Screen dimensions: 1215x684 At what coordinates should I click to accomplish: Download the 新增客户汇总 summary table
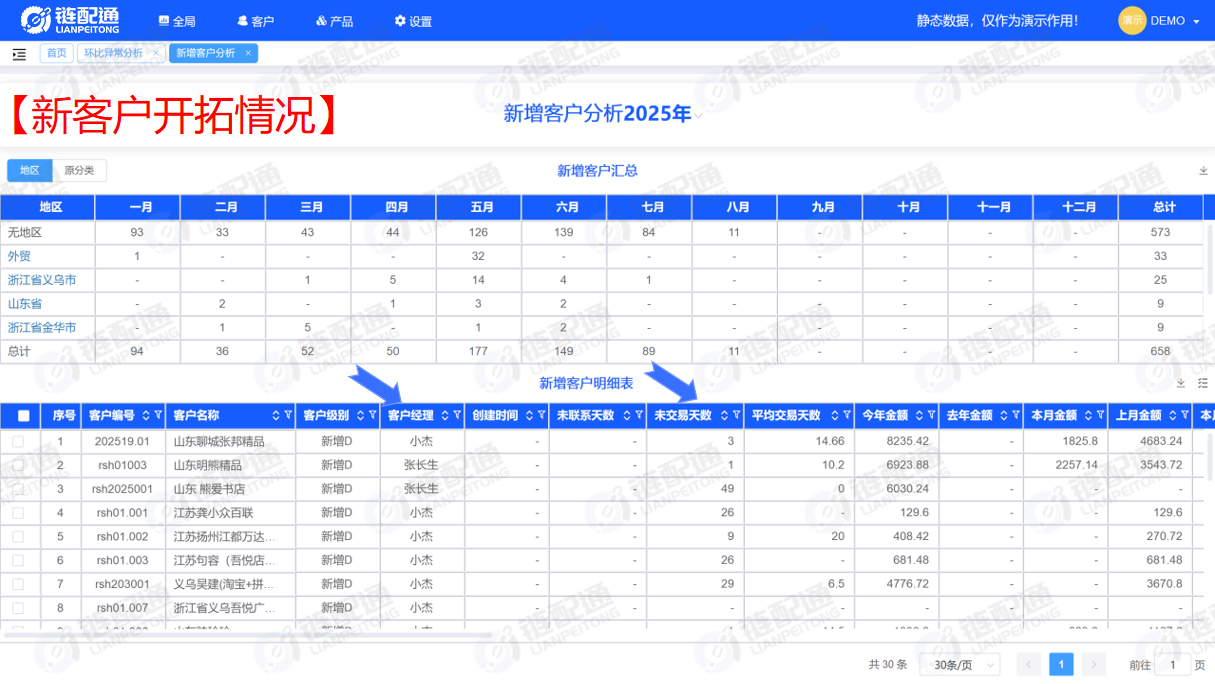(x=1203, y=171)
